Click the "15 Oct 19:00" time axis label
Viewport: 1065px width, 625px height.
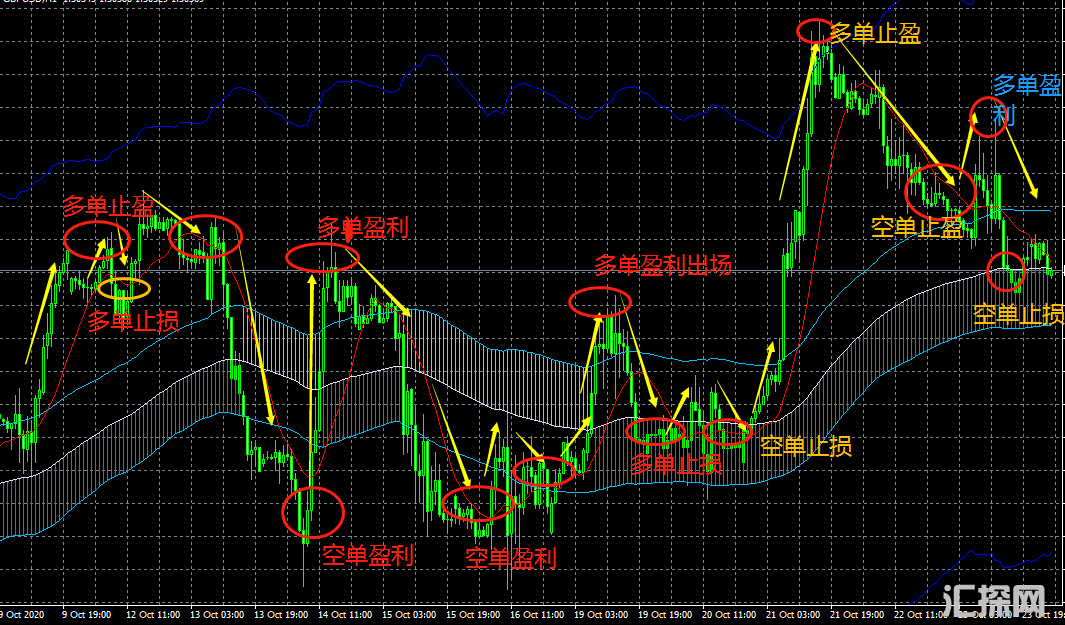point(473,615)
